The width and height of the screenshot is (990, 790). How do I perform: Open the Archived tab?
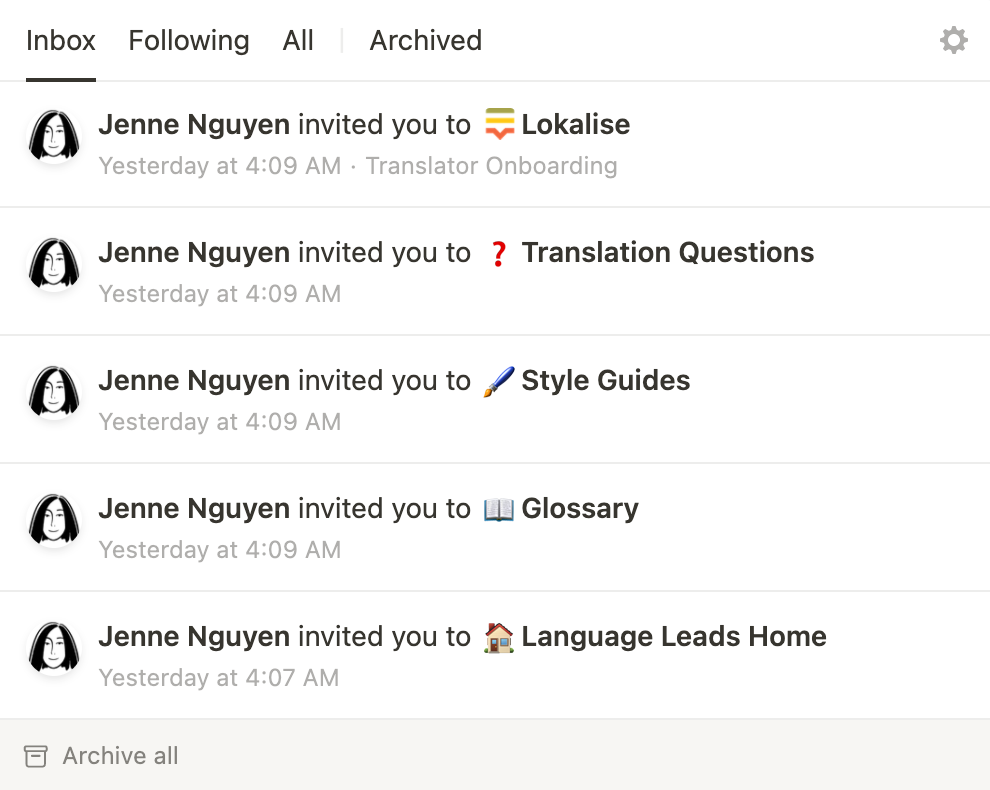[x=426, y=40]
